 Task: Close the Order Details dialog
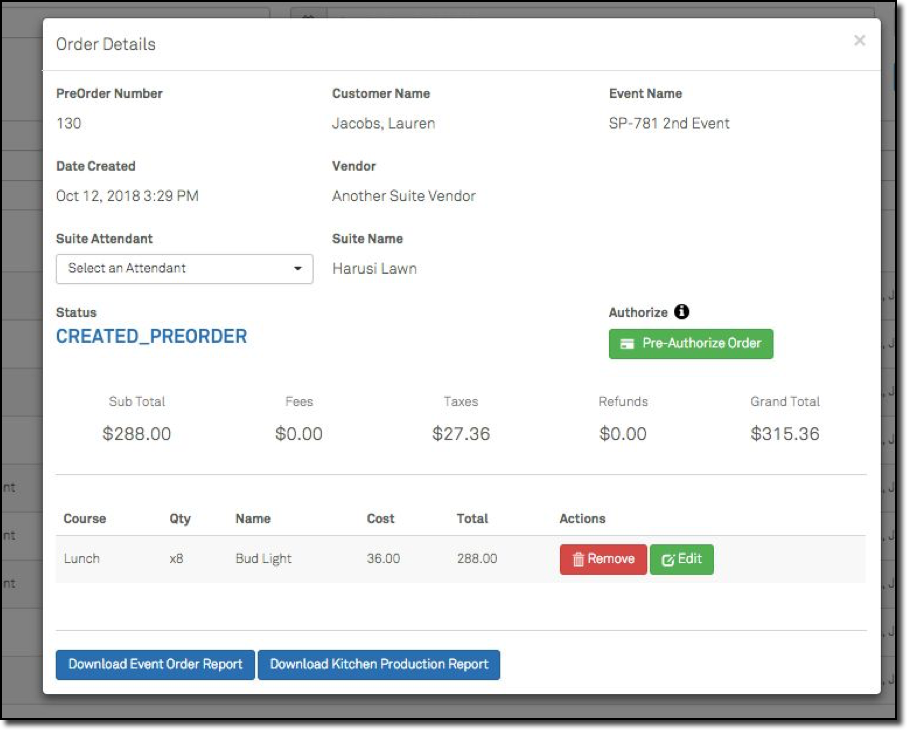[x=859, y=41]
